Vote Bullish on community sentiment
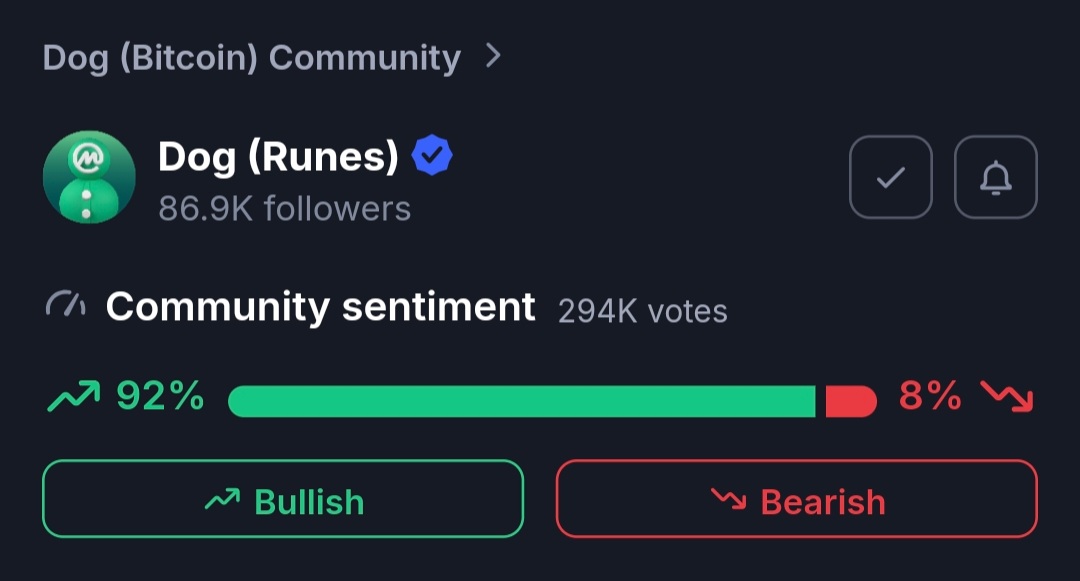The height and width of the screenshot is (581, 1080). 283,499
